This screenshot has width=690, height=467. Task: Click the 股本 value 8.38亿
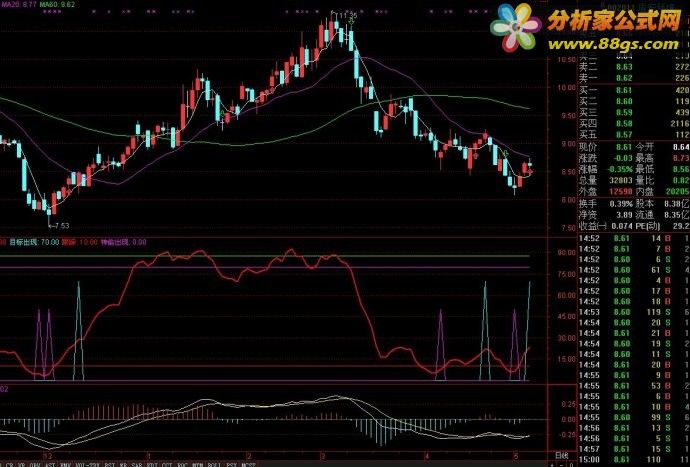coord(678,204)
